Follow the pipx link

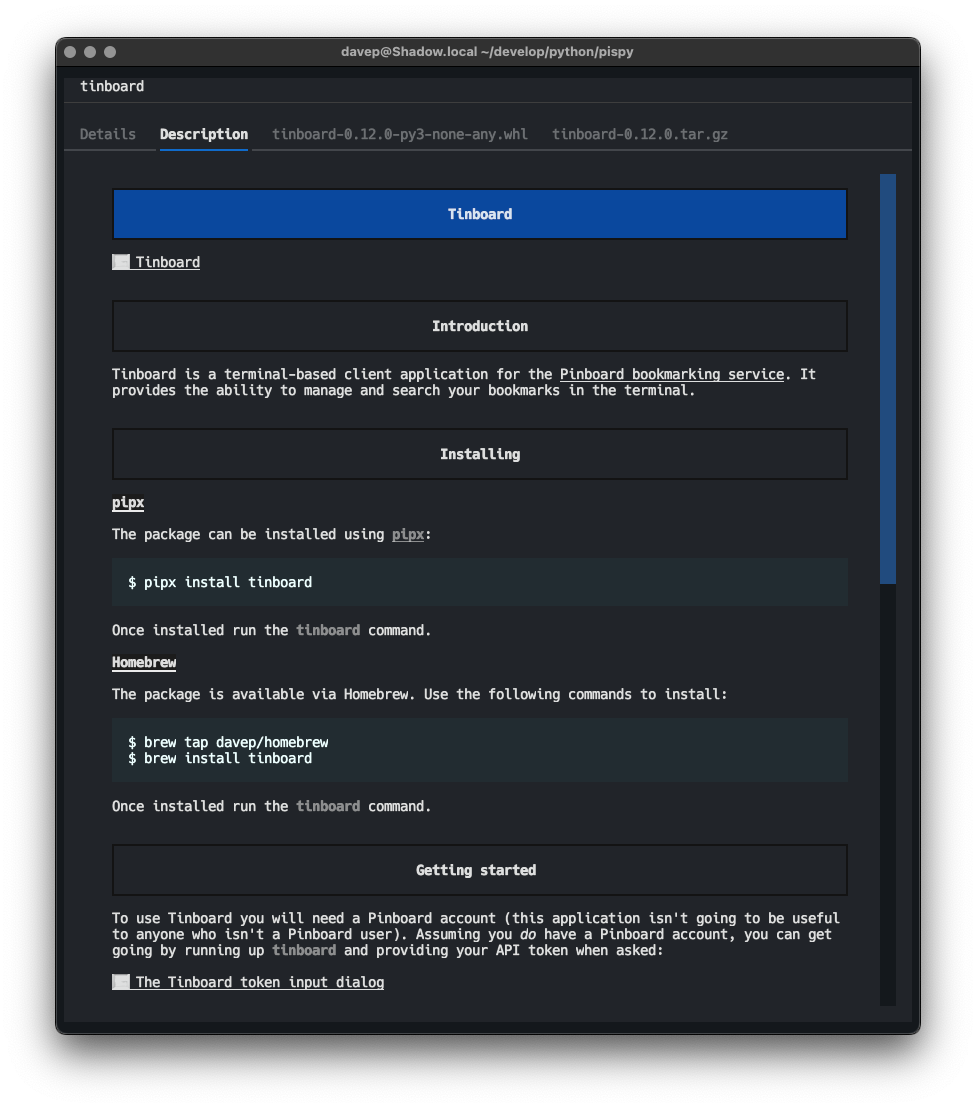[408, 533]
